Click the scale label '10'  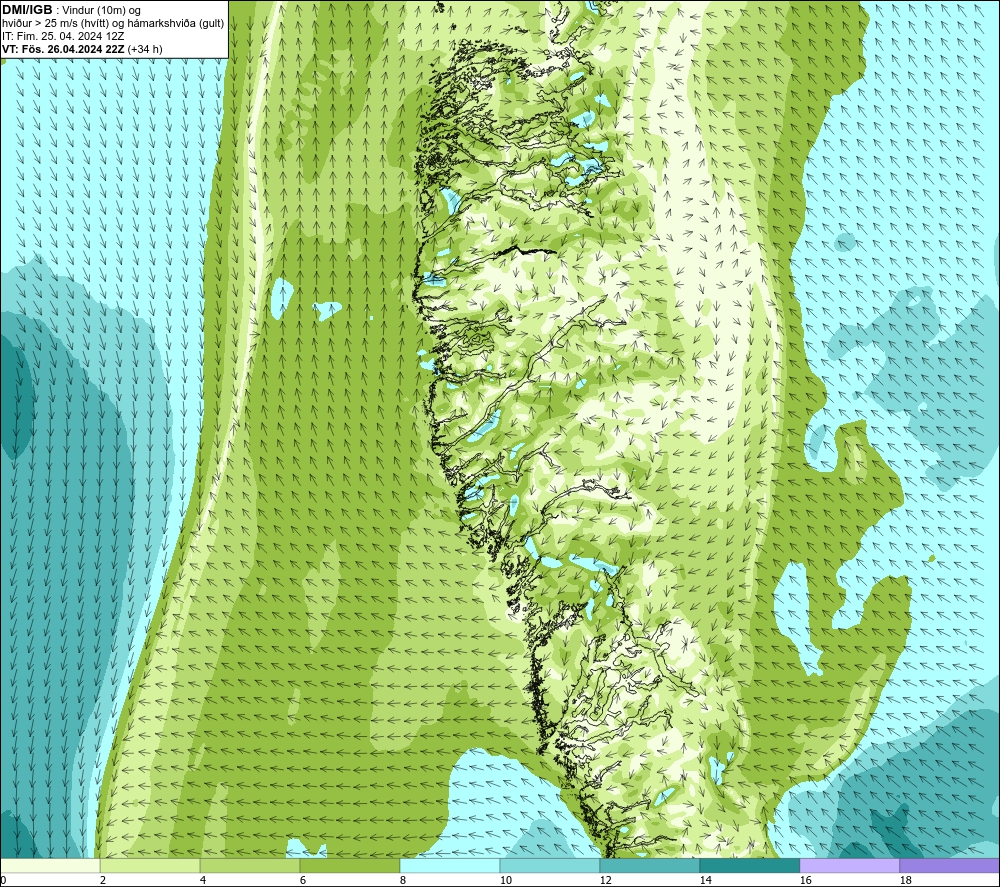click(505, 880)
